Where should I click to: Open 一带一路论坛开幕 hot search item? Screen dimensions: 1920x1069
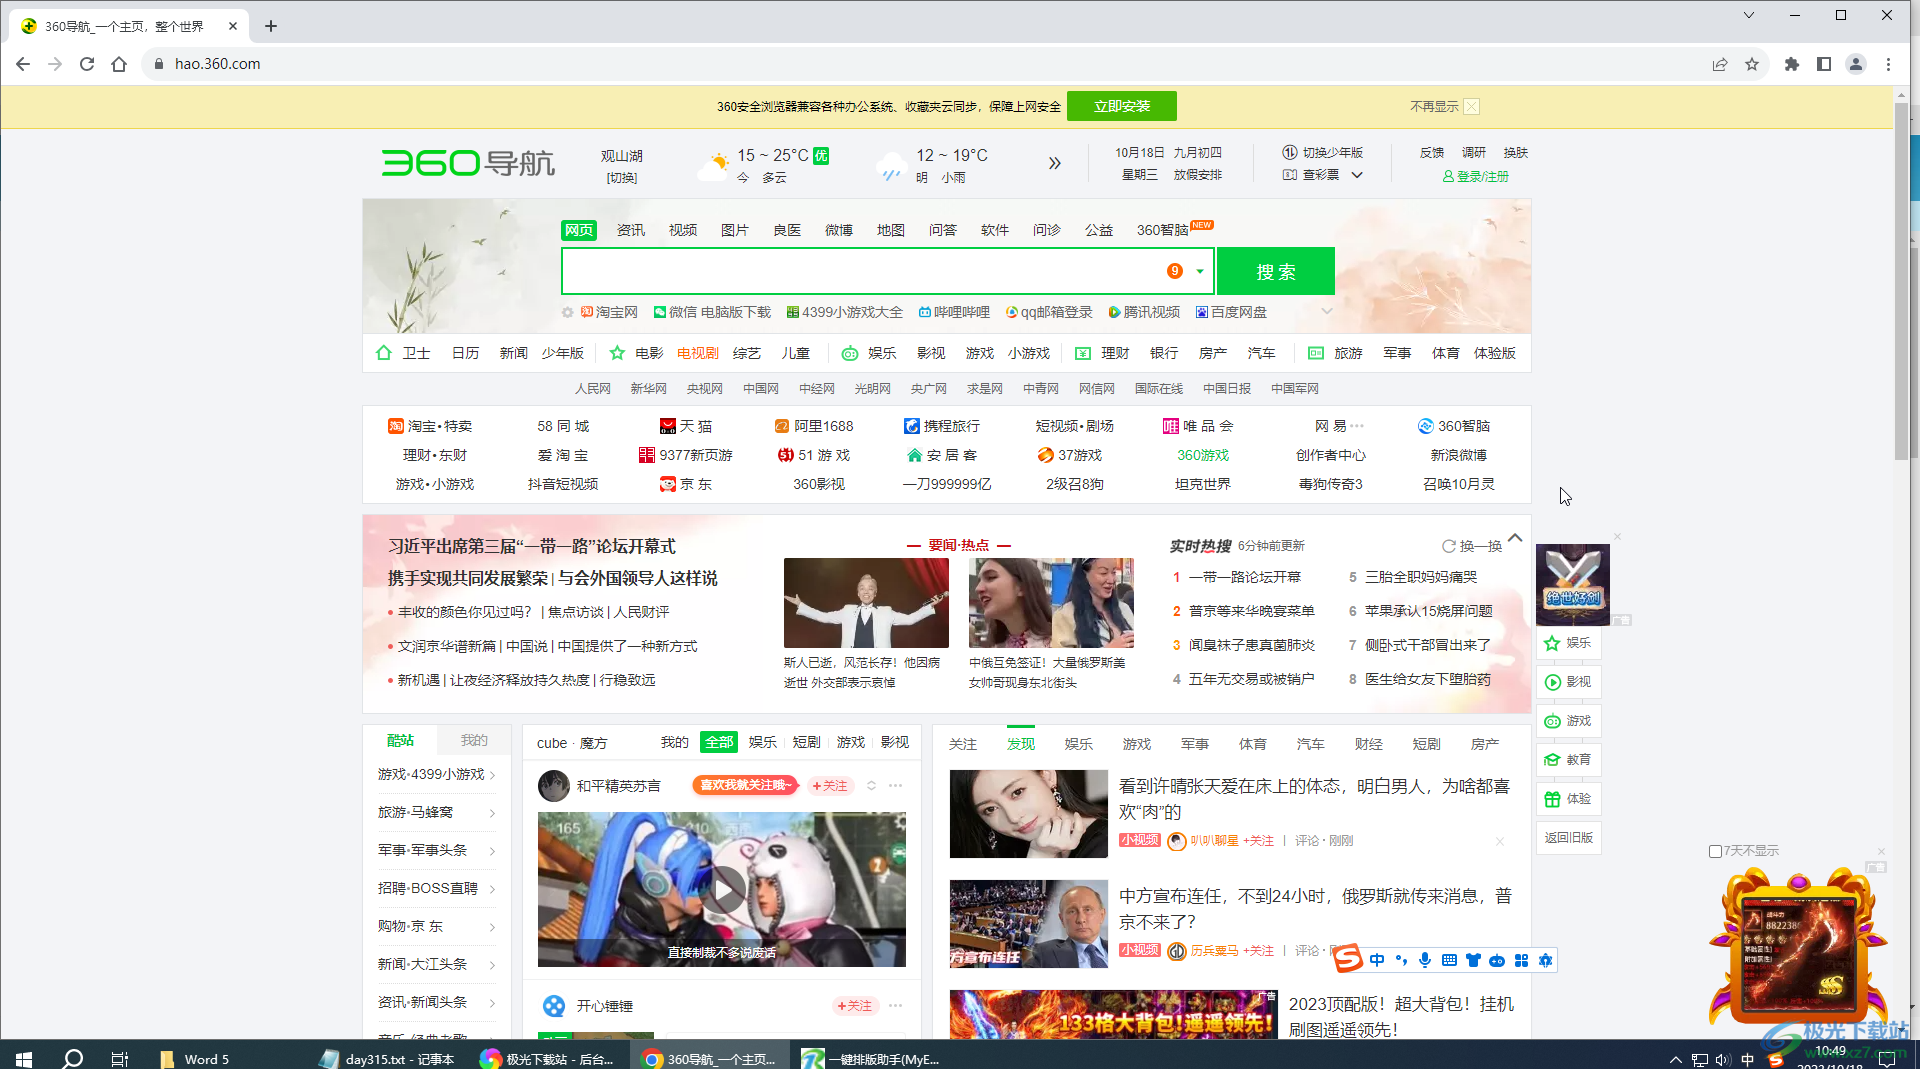(x=1244, y=577)
